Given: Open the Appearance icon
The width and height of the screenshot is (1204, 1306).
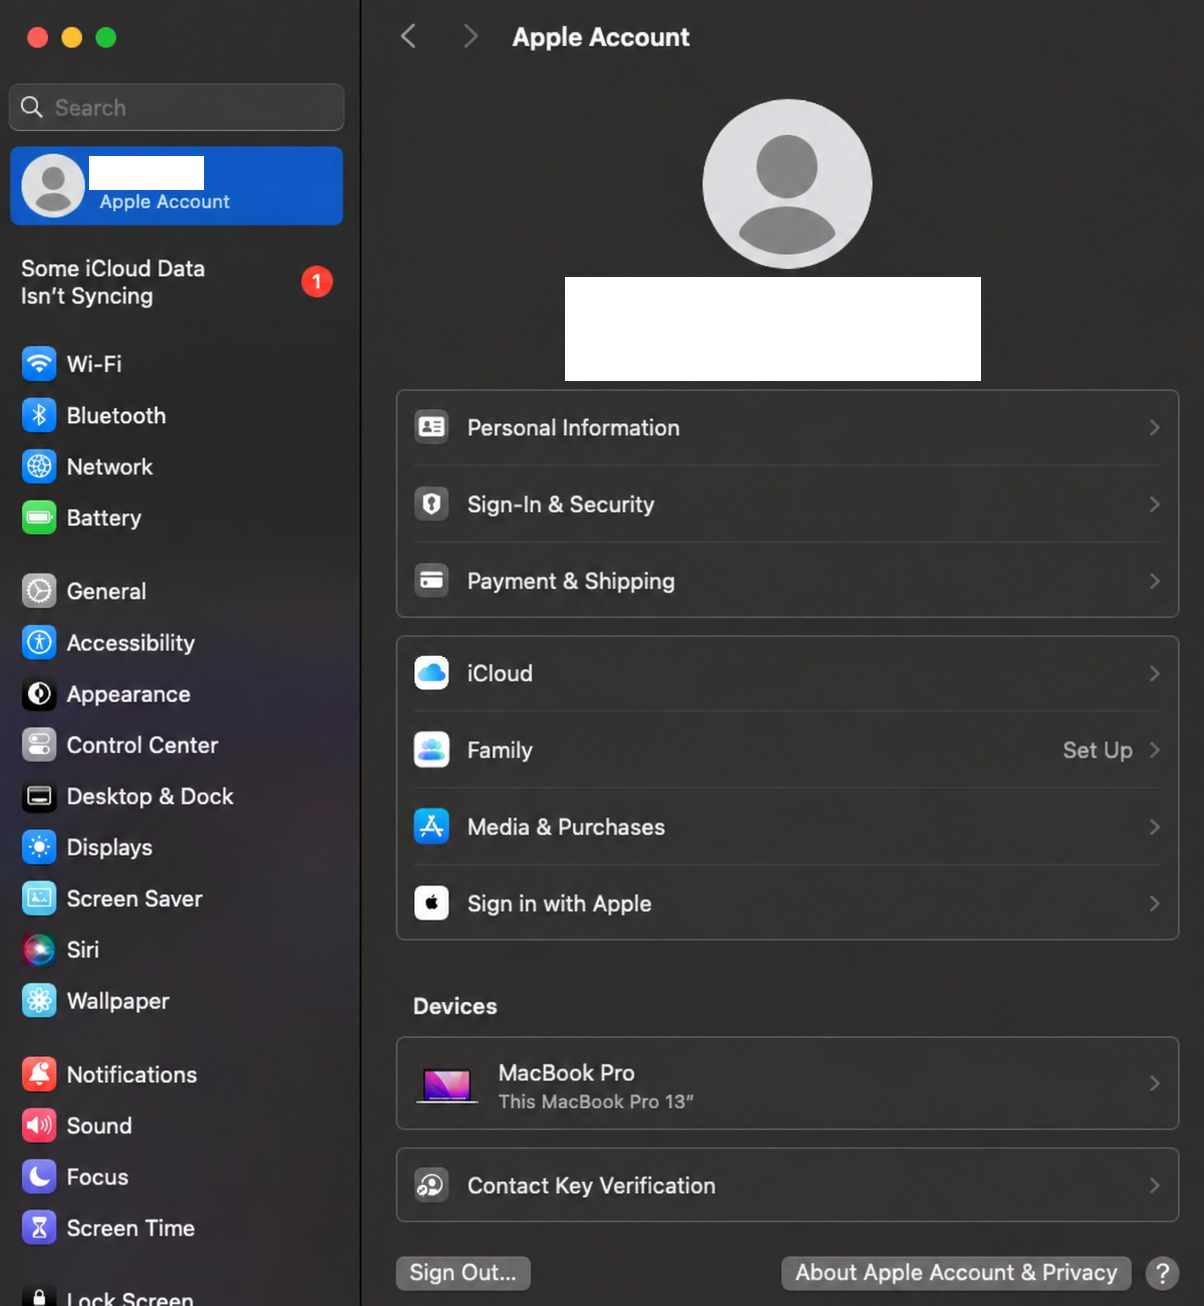Looking at the screenshot, I should click(39, 693).
